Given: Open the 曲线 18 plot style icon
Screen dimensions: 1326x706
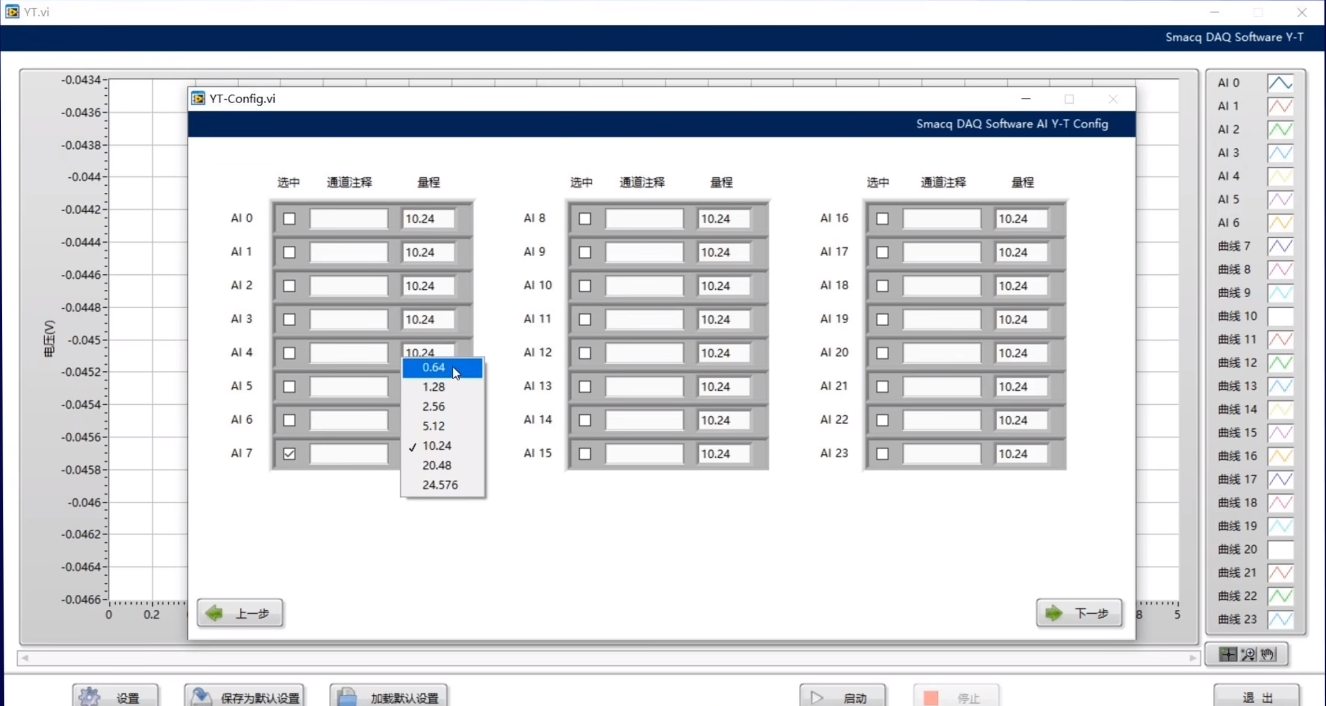Looking at the screenshot, I should (x=1280, y=503).
